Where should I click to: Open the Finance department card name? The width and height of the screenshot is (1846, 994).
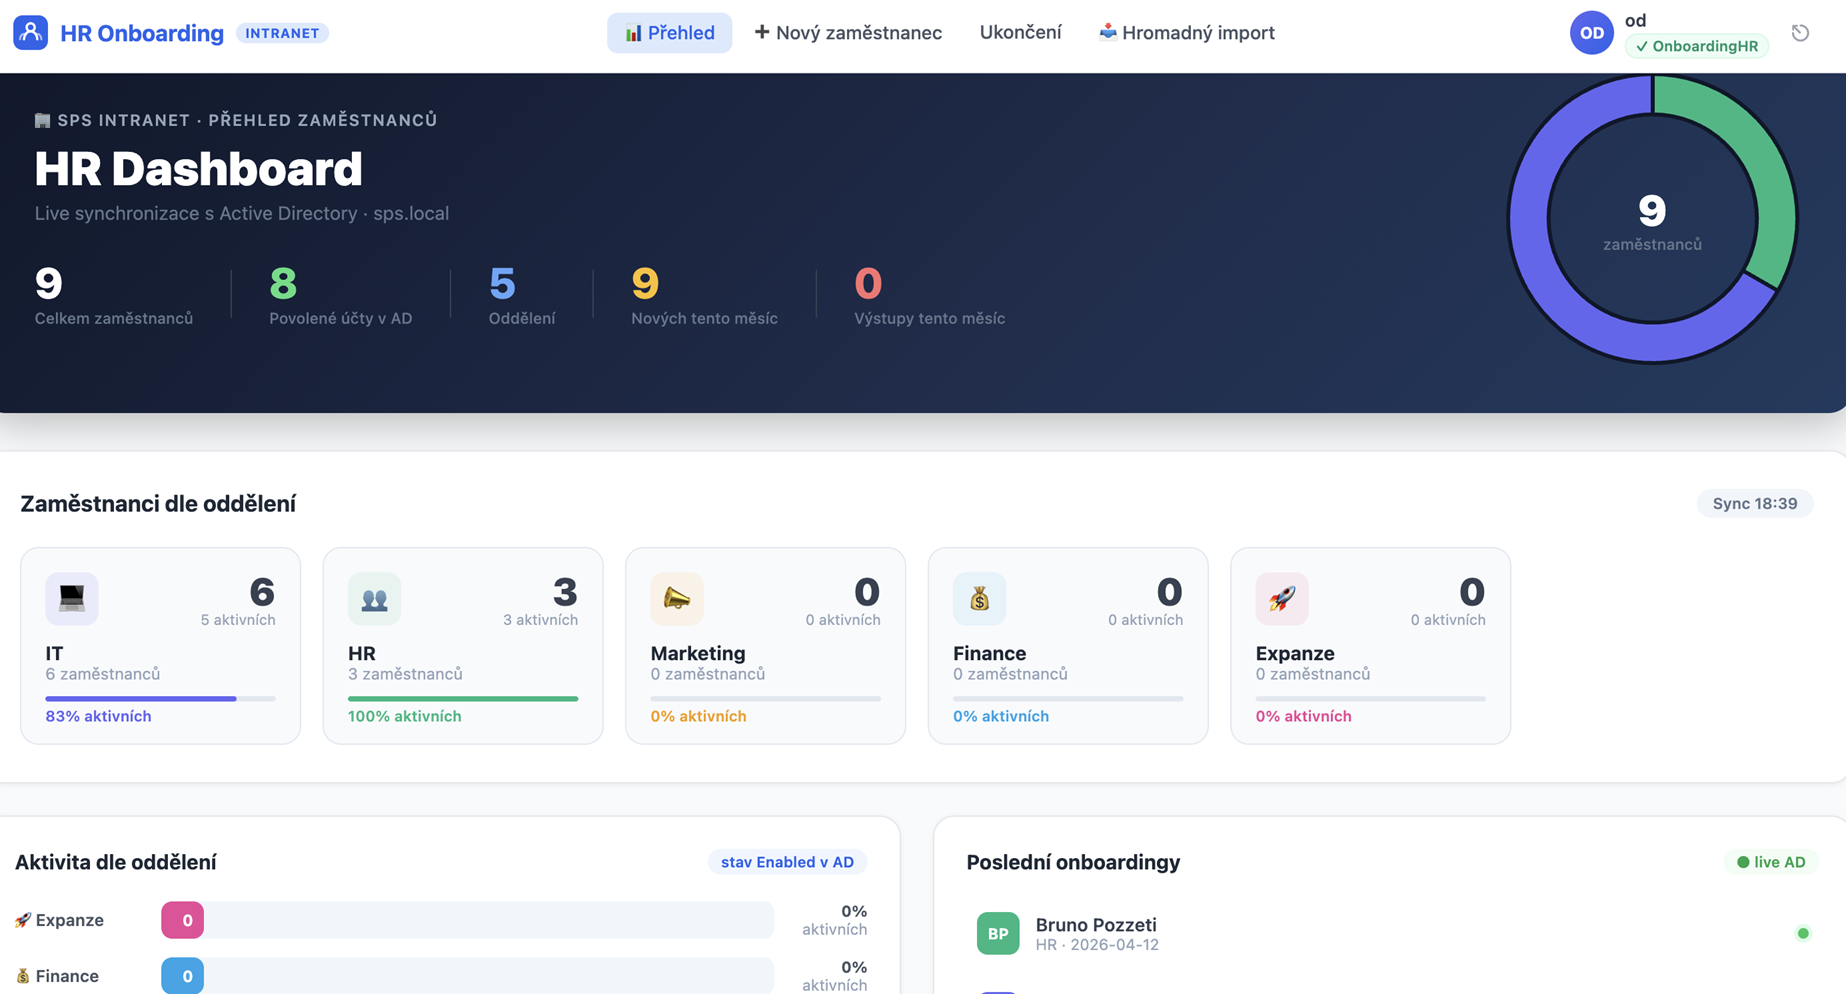tap(990, 653)
